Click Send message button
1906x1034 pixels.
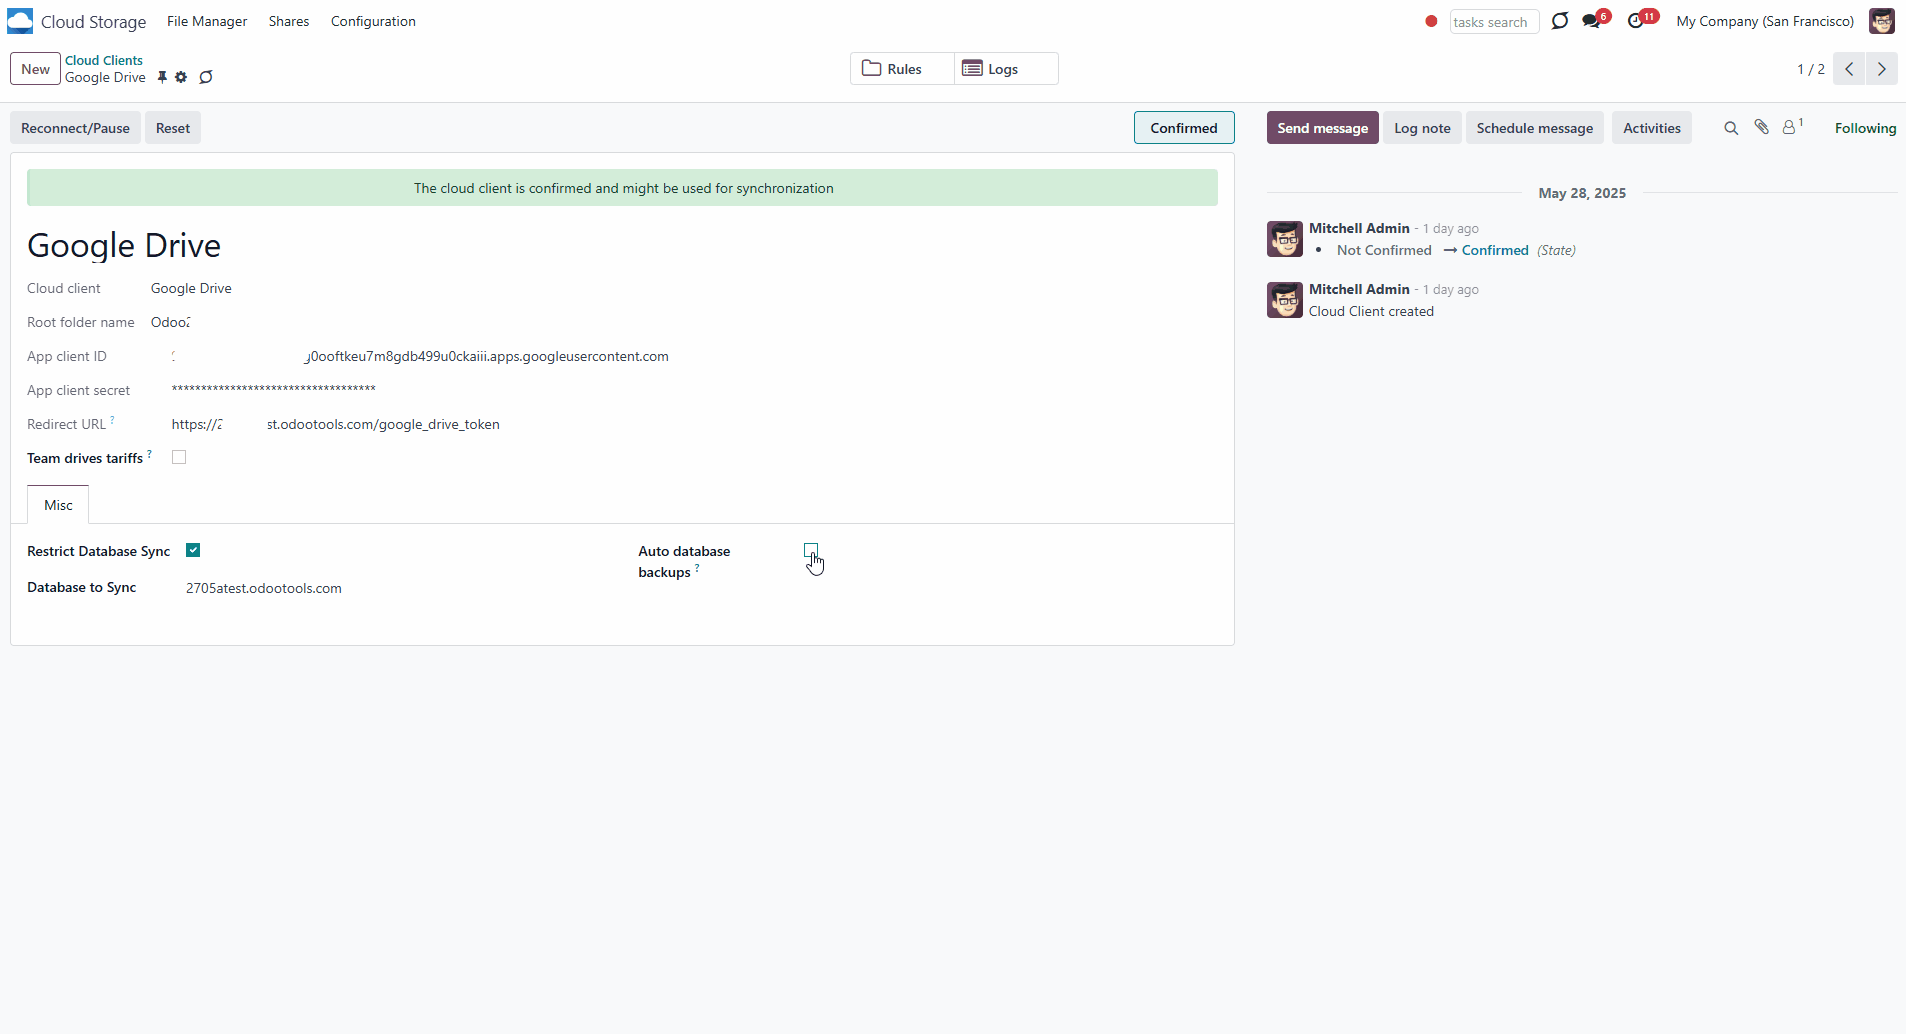point(1322,128)
